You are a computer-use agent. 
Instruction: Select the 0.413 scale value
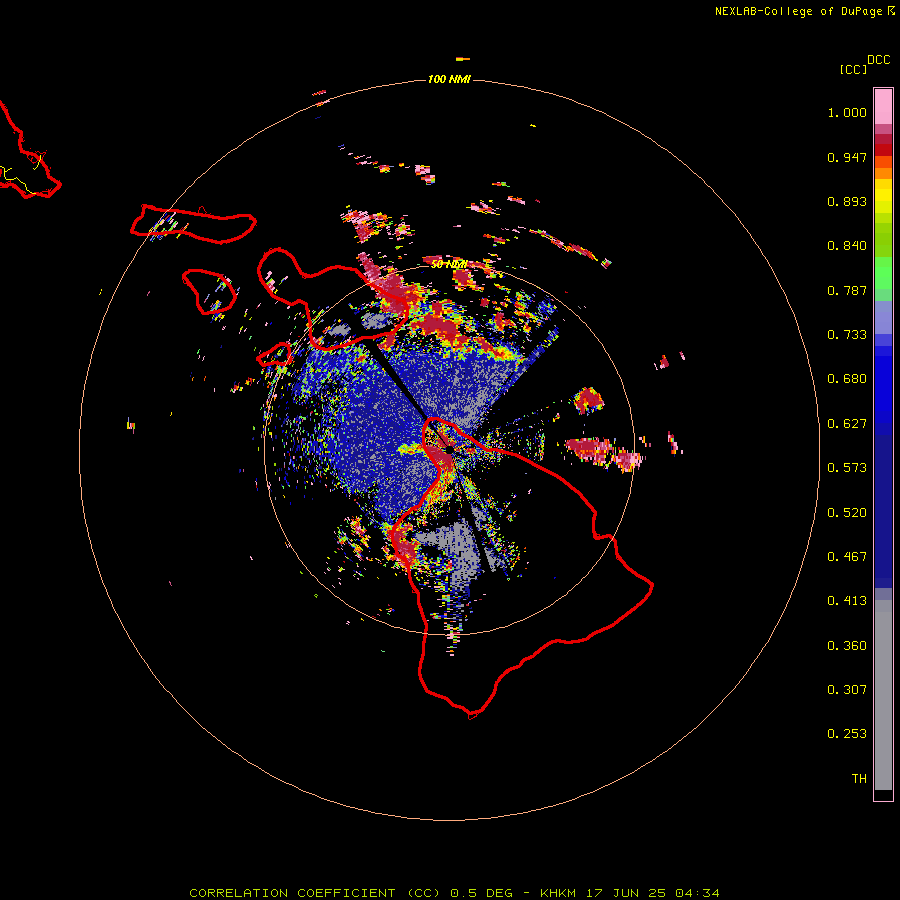coord(847,601)
